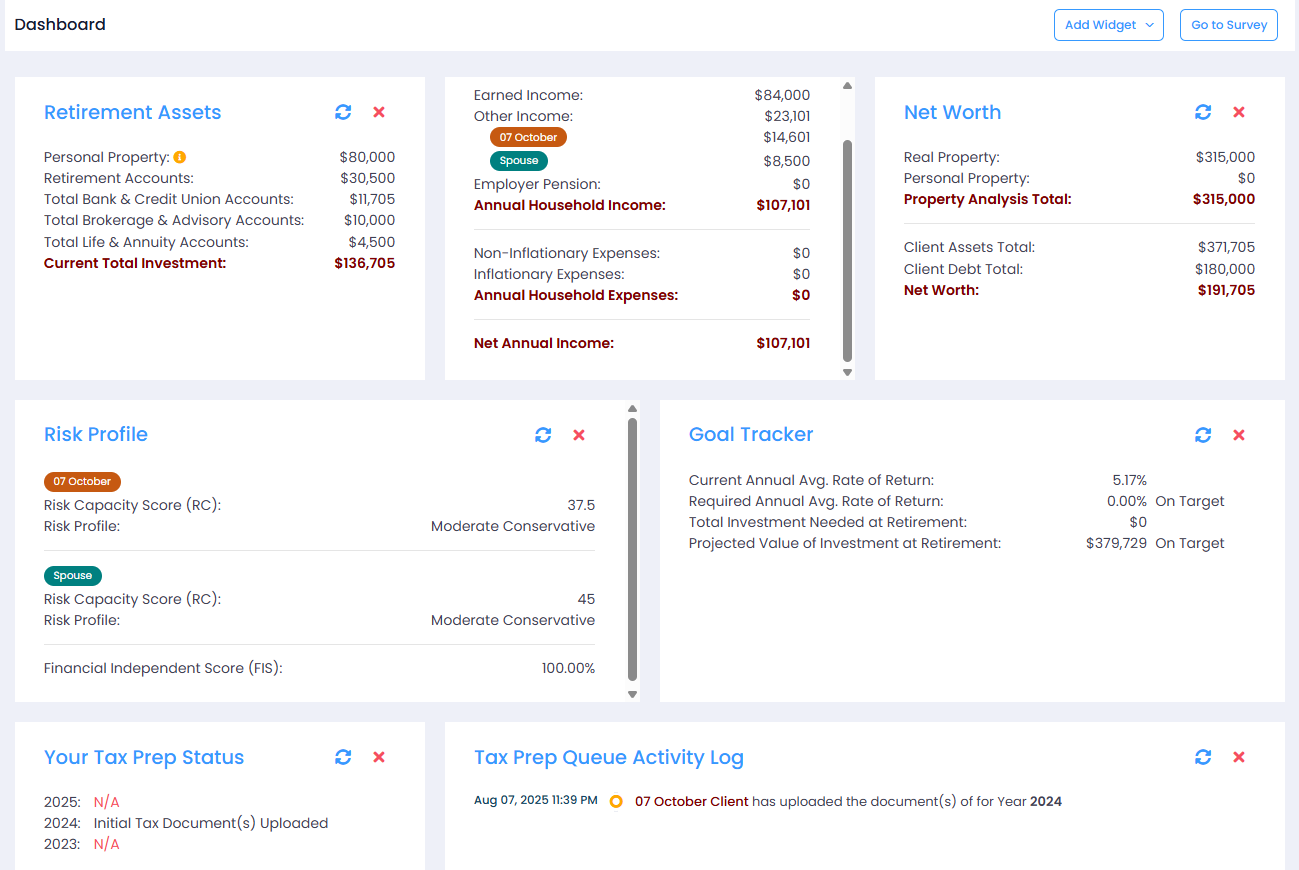
Task: Remove Your Tax Prep Status widget
Action: [378, 757]
